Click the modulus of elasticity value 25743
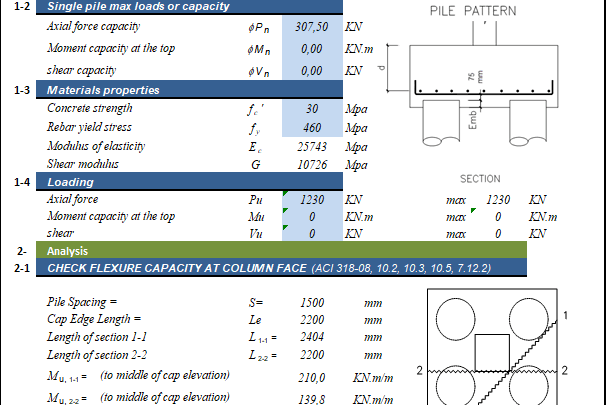Viewport: 606px width, 405px height. [312, 147]
